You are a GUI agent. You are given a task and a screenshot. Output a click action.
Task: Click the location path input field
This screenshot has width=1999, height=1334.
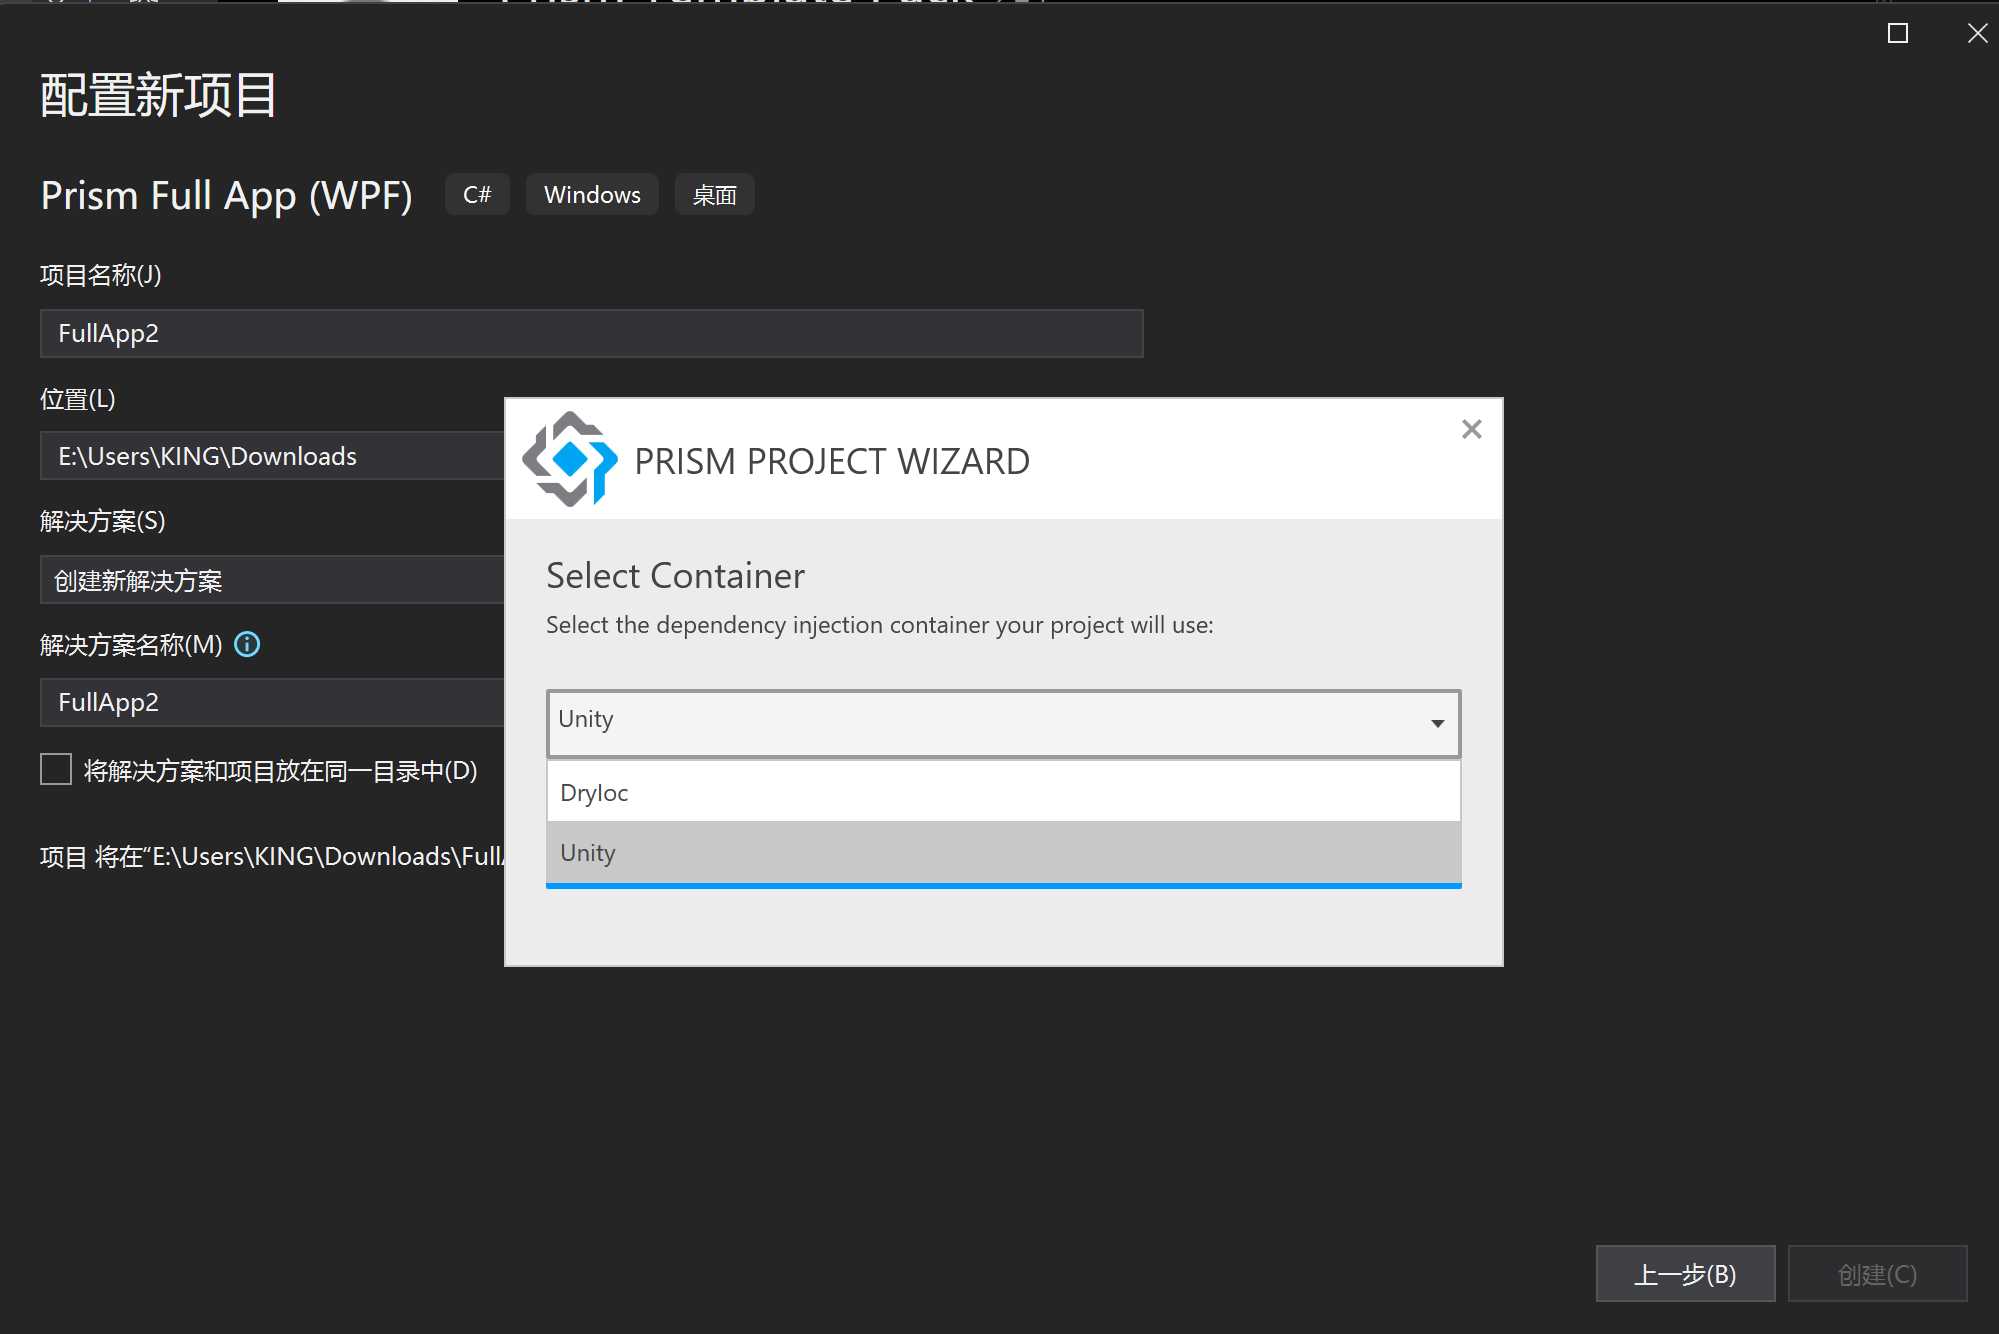pos(272,457)
